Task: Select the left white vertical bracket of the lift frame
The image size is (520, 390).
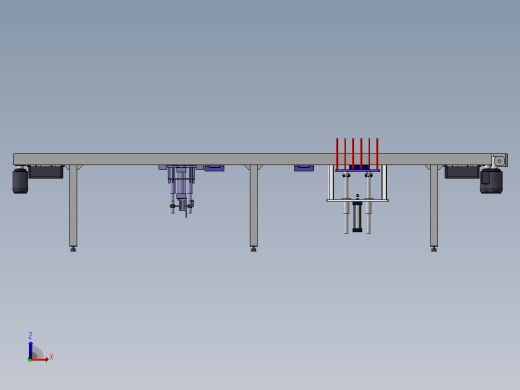Action: [331, 182]
